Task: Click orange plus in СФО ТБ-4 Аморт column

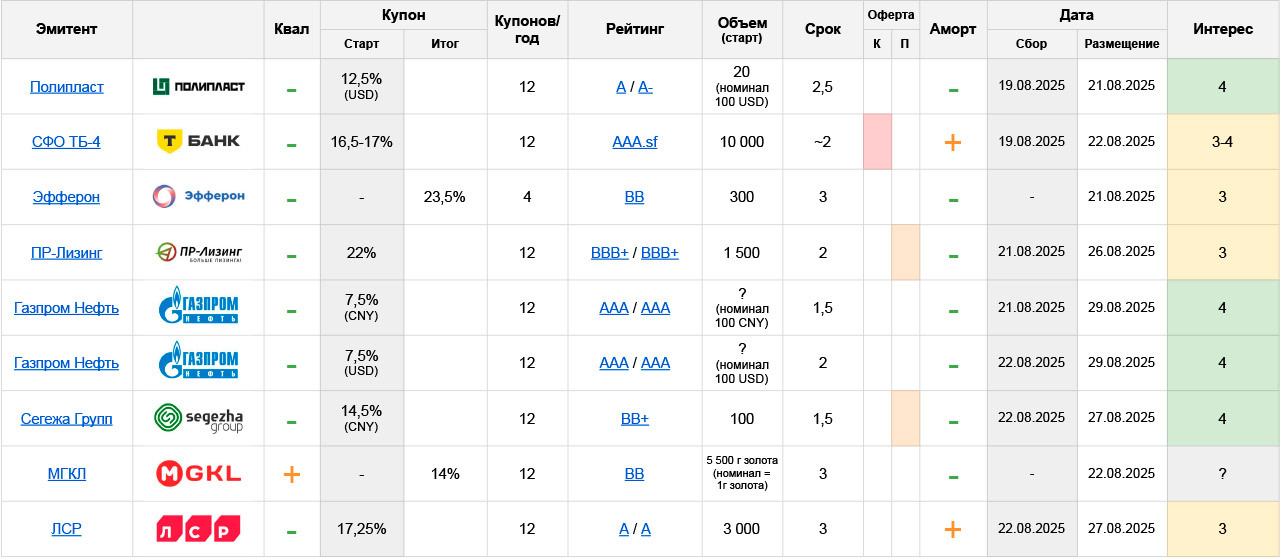Action: pyautogui.click(x=953, y=142)
